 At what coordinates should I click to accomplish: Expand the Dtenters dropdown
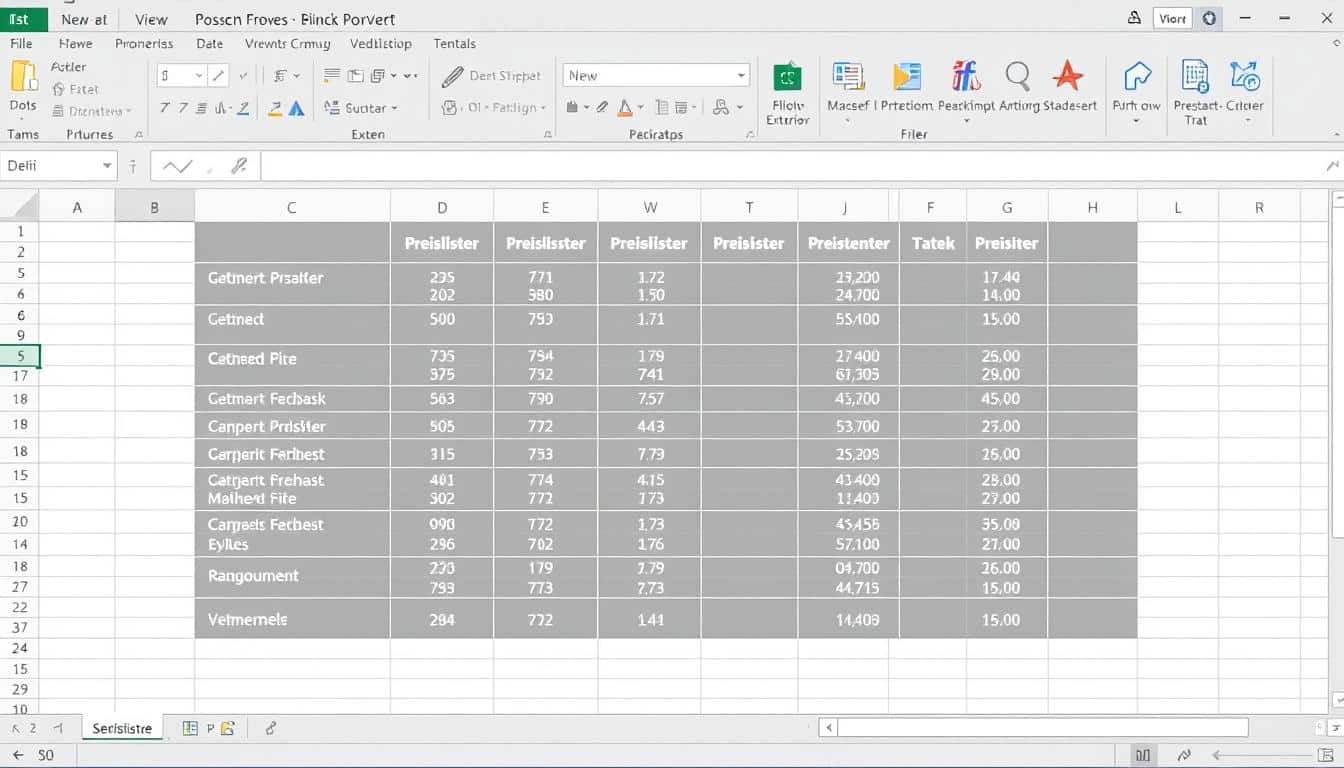129,111
